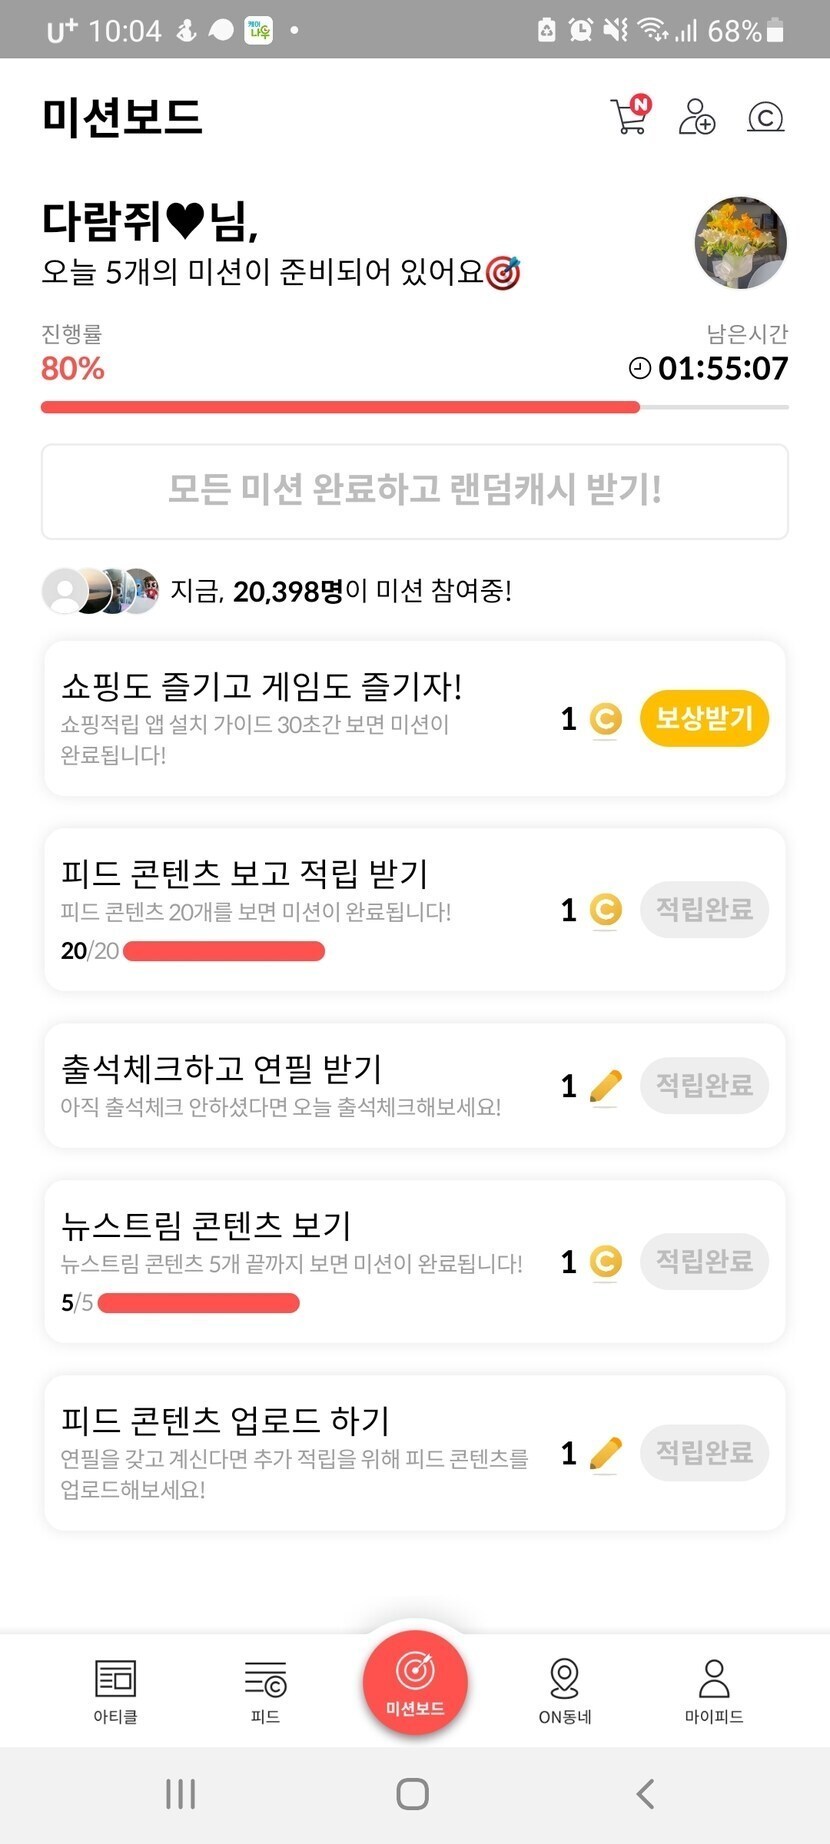Viewport: 830px width, 1844px height.
Task: Open the cash coin balance icon
Action: click(x=765, y=118)
